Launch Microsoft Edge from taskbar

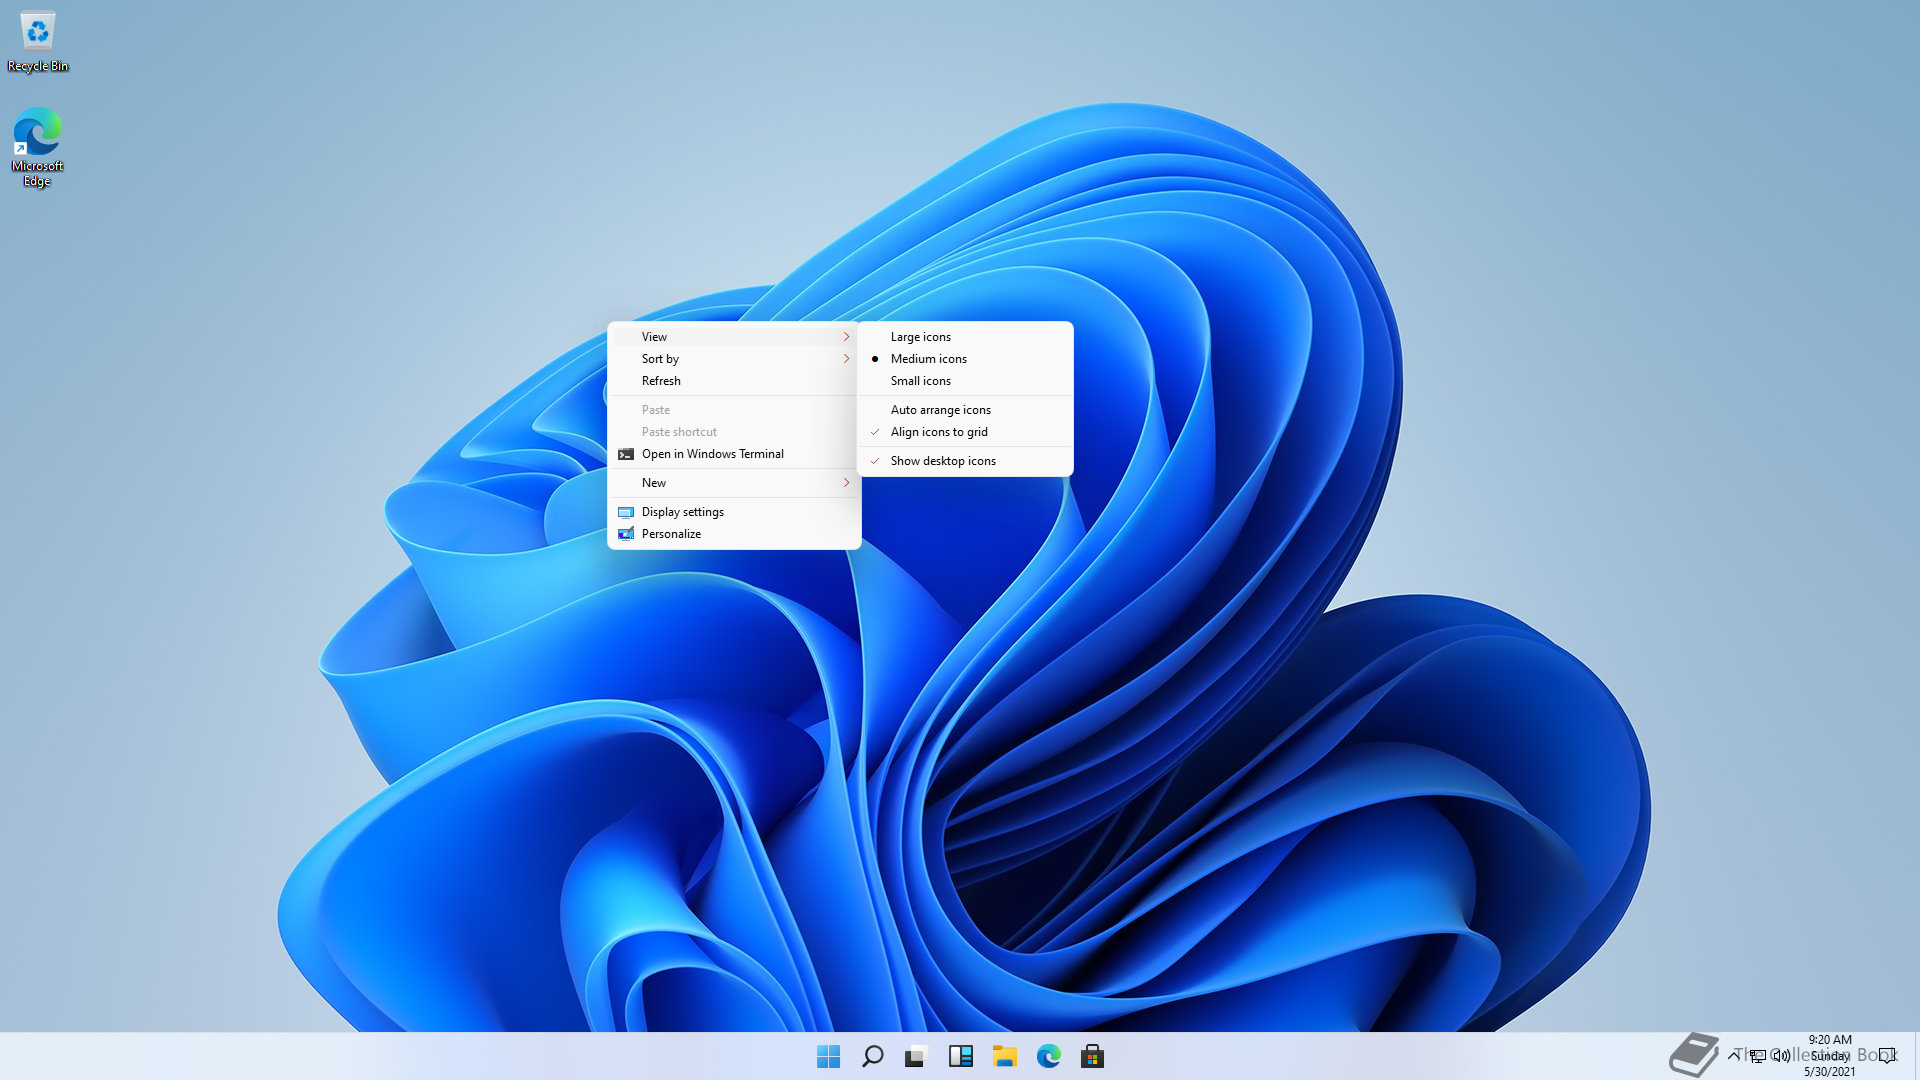(1048, 1056)
